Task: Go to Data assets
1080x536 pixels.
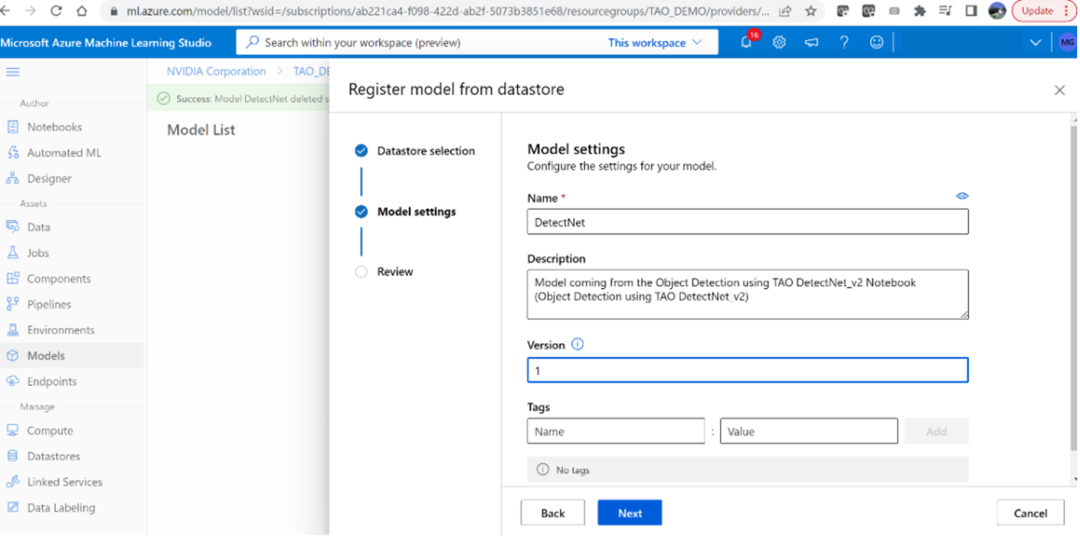Action: 39,227
